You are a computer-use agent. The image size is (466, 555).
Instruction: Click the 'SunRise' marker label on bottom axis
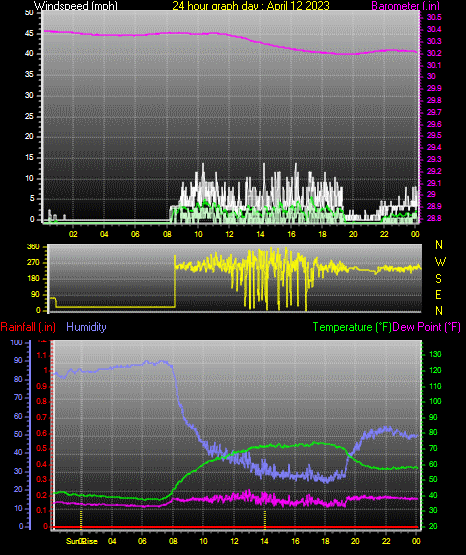pyautogui.click(x=82, y=541)
